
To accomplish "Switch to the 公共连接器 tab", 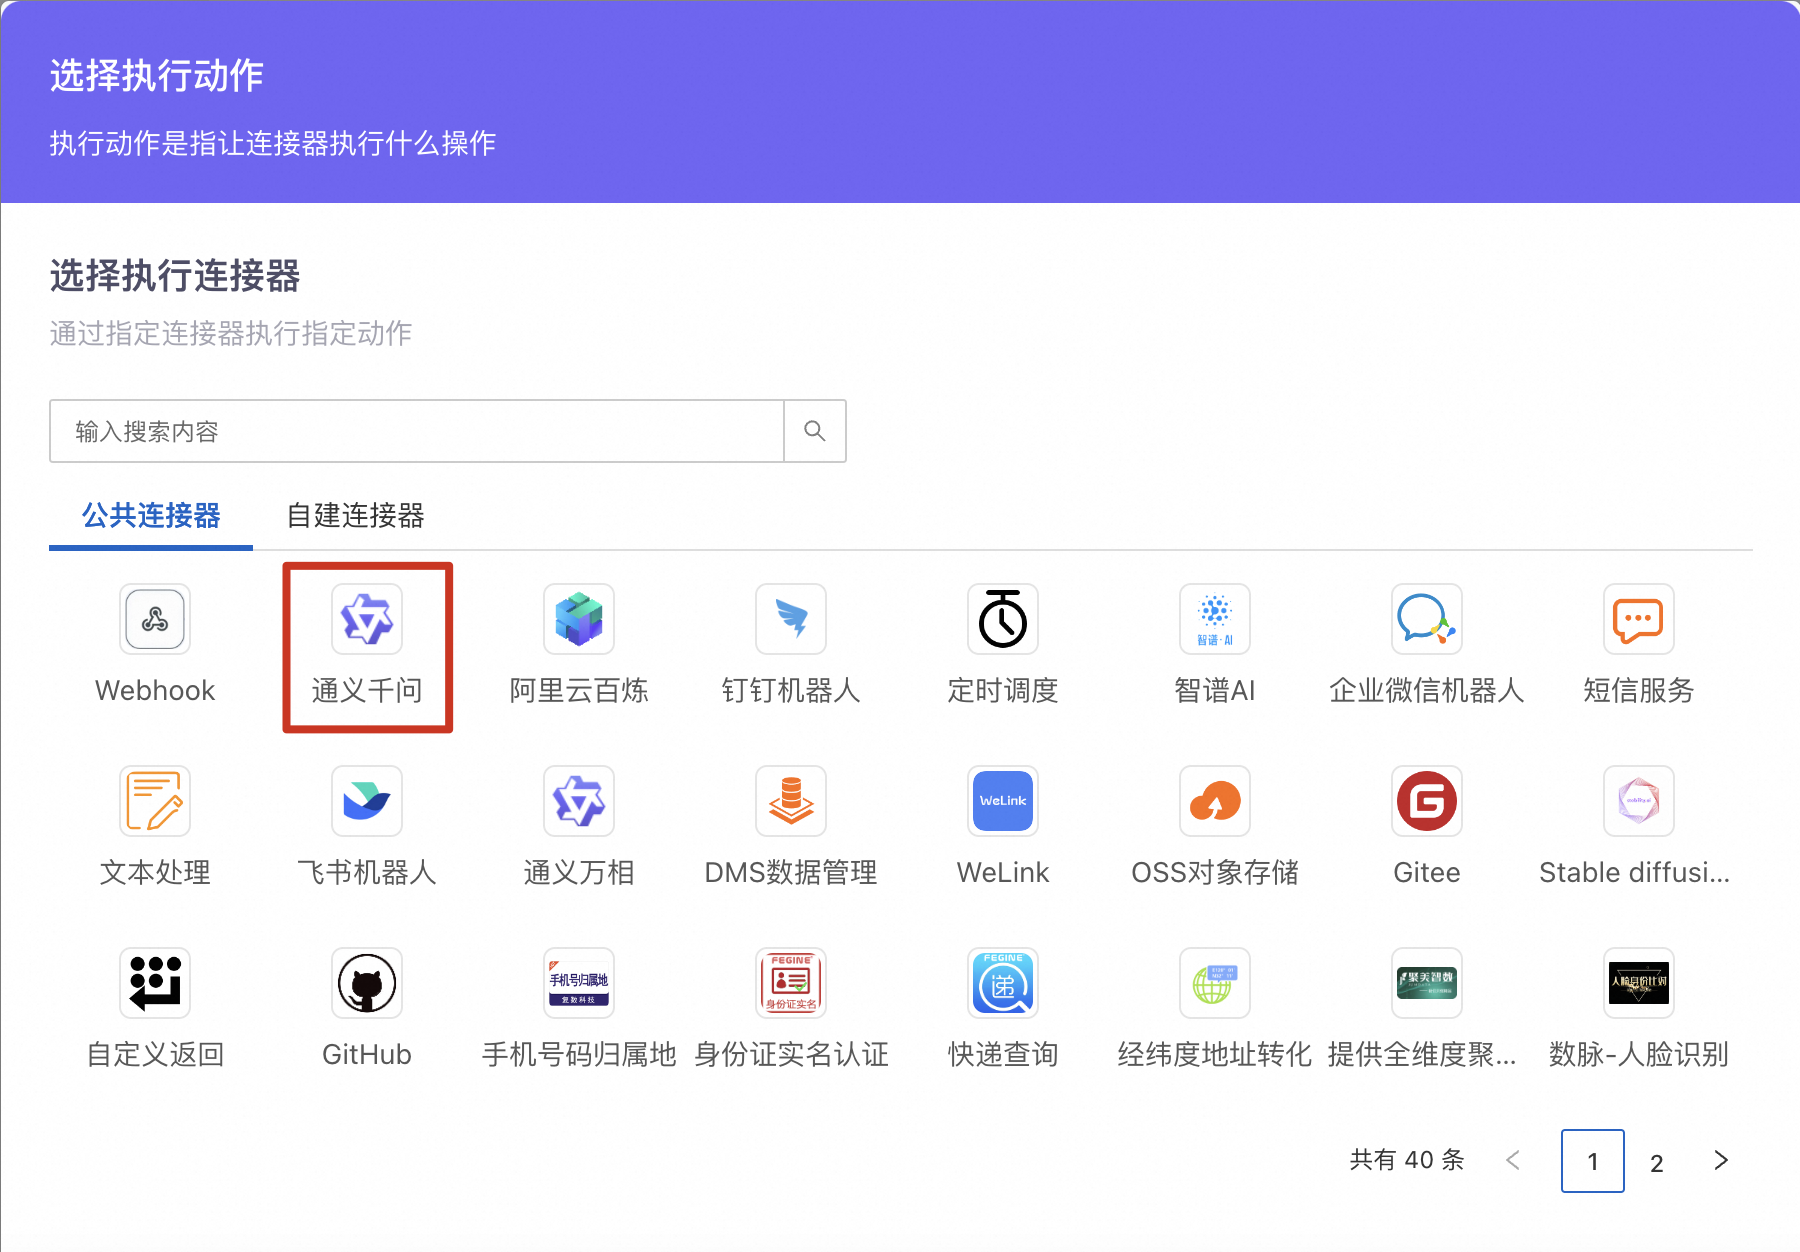I will (151, 516).
